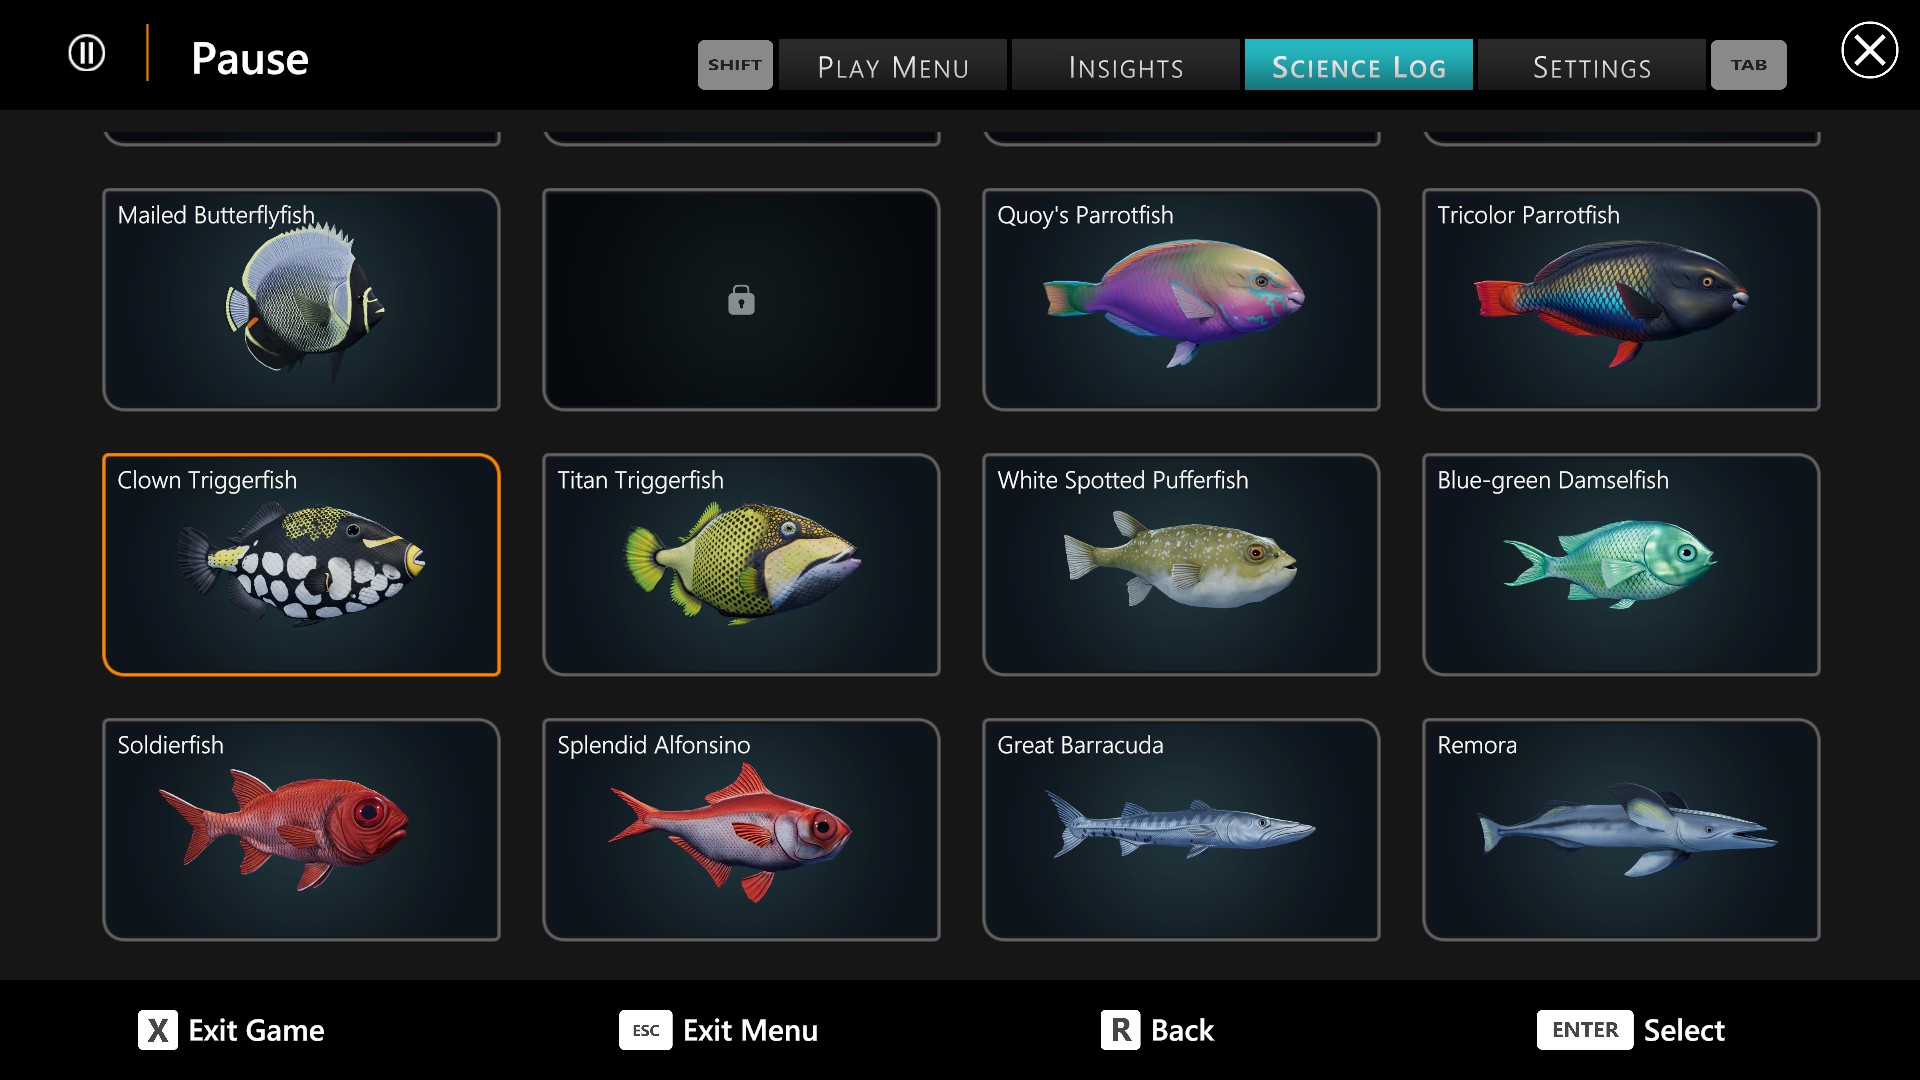Viewport: 1920px width, 1080px height.
Task: Click the locked species padlock icon
Action: [741, 300]
